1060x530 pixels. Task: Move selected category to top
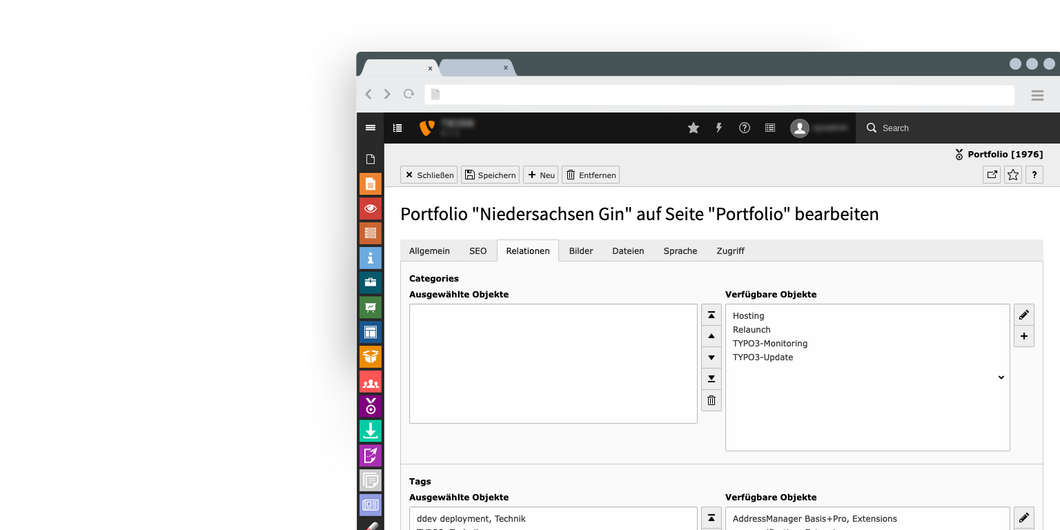[711, 315]
